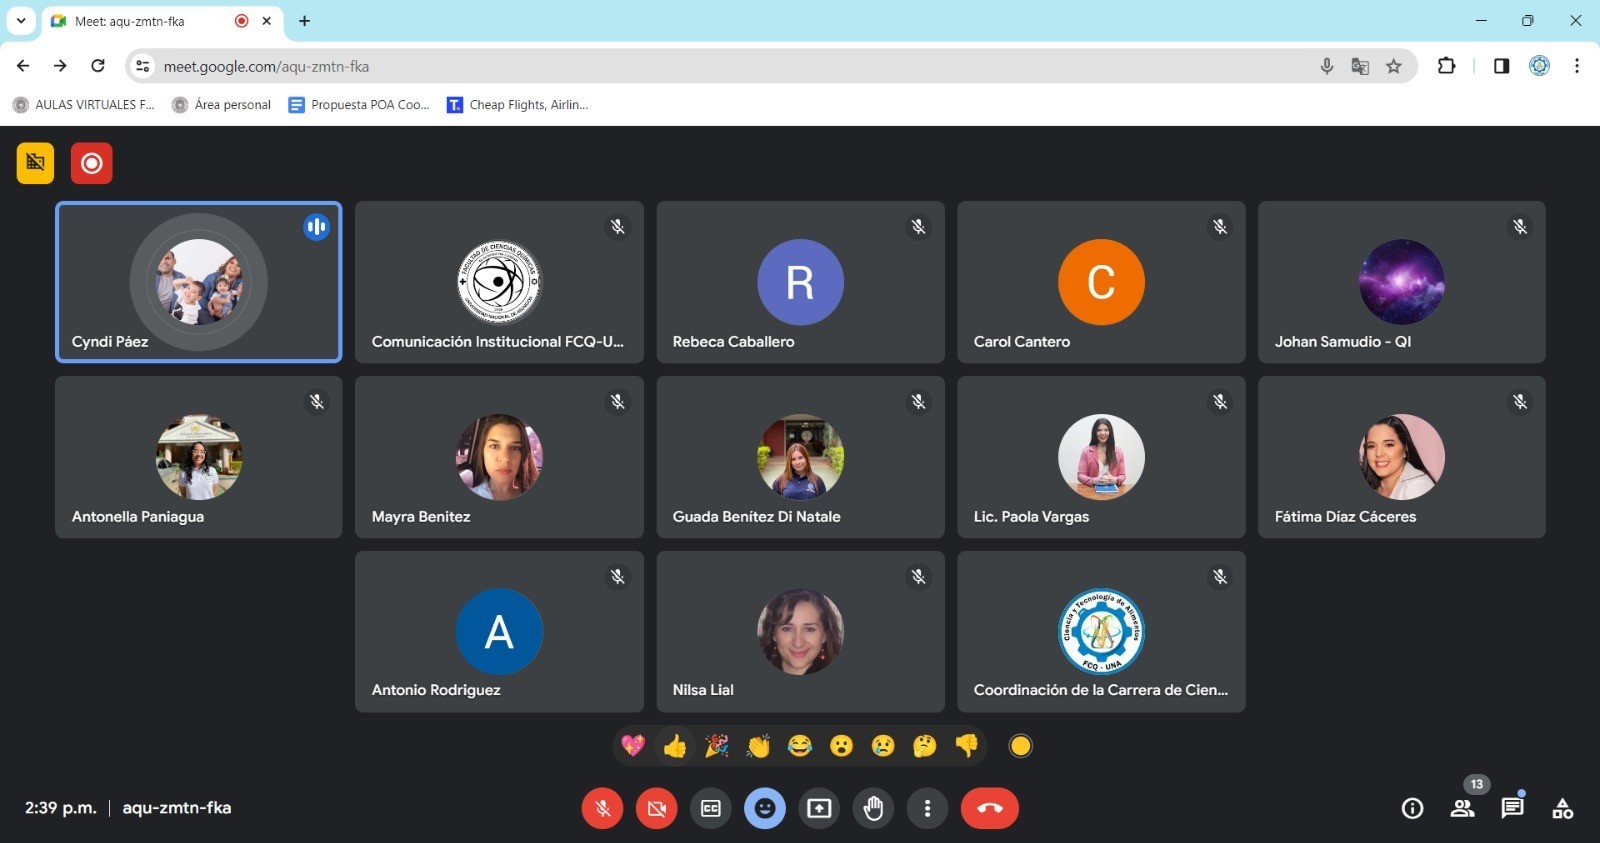Image resolution: width=1600 pixels, height=843 pixels.
Task: Send the clapping hands reaction
Action: pyautogui.click(x=758, y=746)
